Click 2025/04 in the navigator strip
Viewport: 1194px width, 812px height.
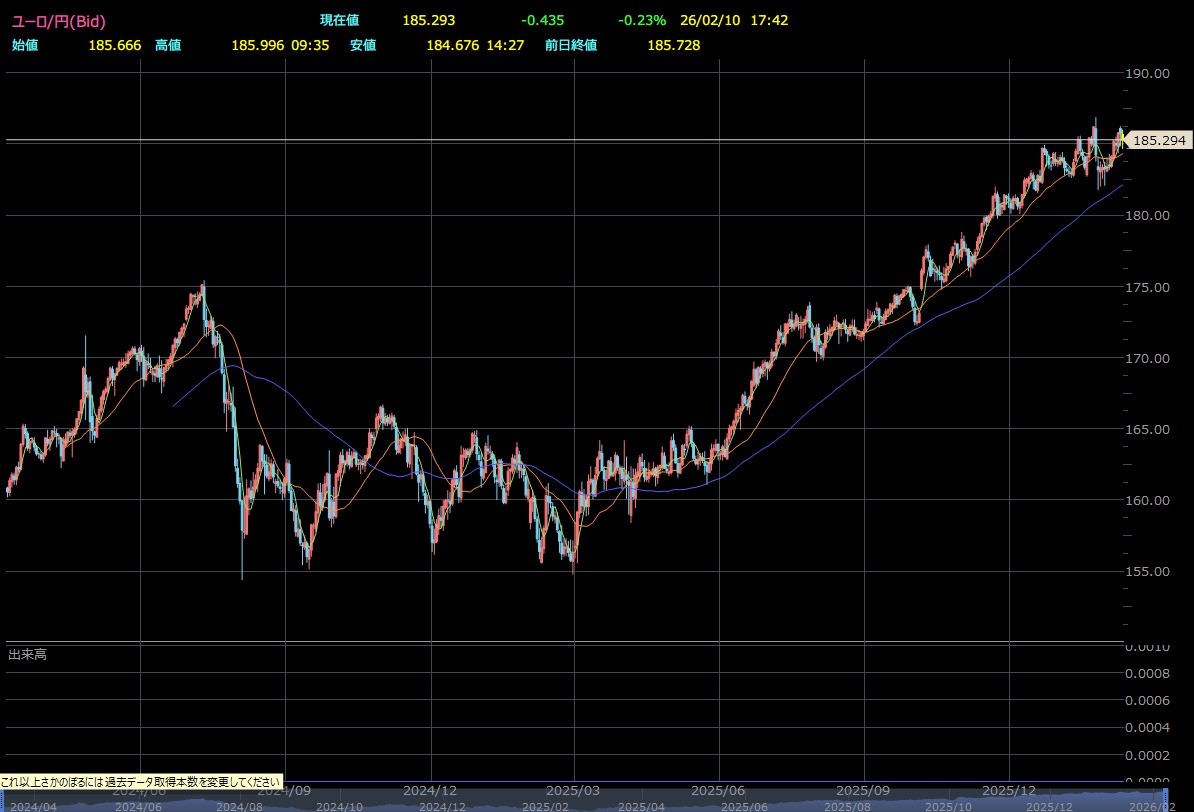[640, 806]
